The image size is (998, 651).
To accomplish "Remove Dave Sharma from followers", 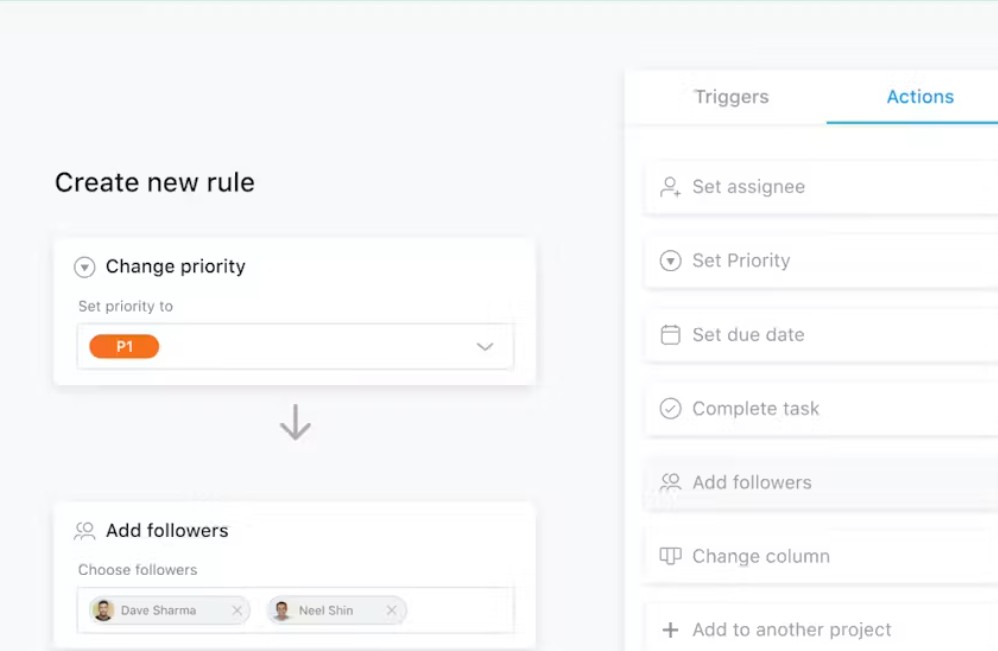I will coord(237,611).
